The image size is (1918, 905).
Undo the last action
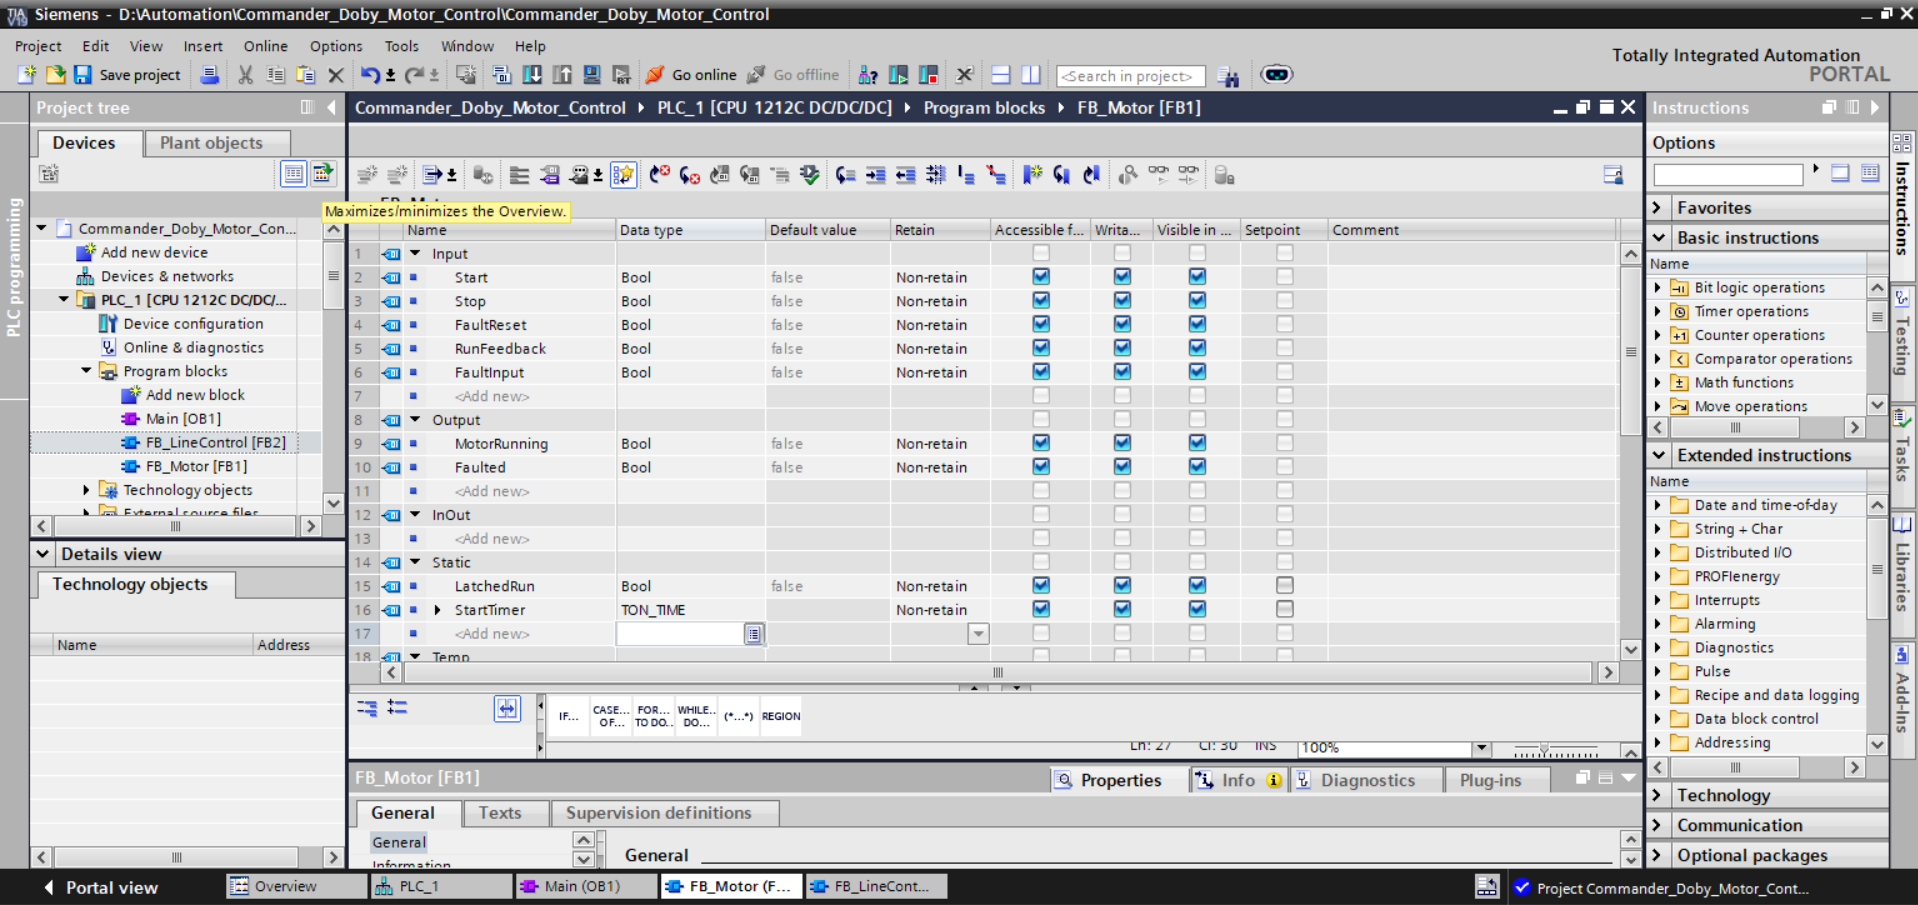click(x=370, y=75)
